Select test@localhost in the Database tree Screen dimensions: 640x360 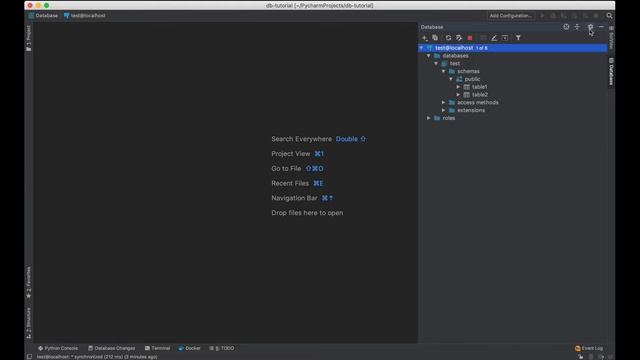tap(513, 48)
